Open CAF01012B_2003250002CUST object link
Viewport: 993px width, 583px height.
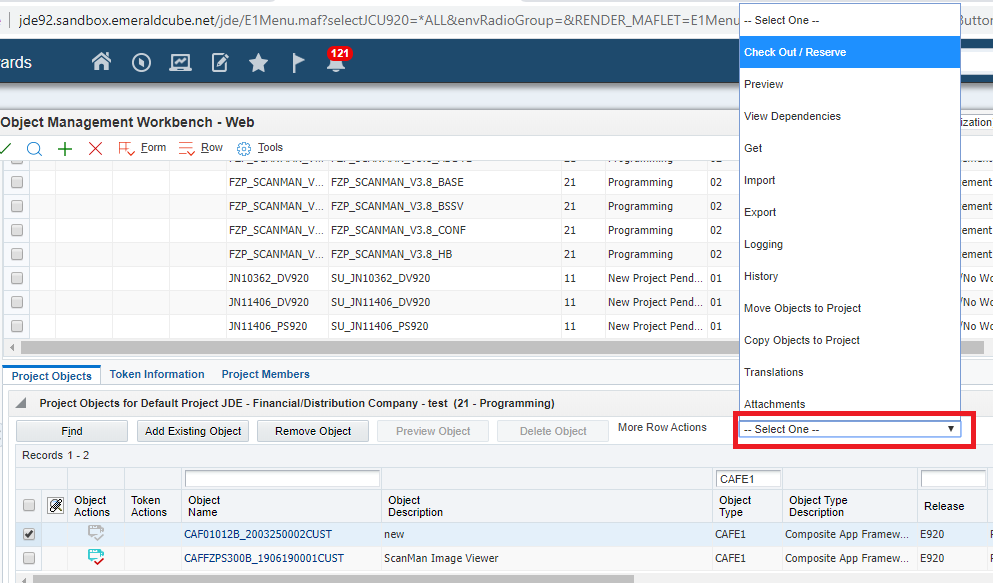coord(258,534)
